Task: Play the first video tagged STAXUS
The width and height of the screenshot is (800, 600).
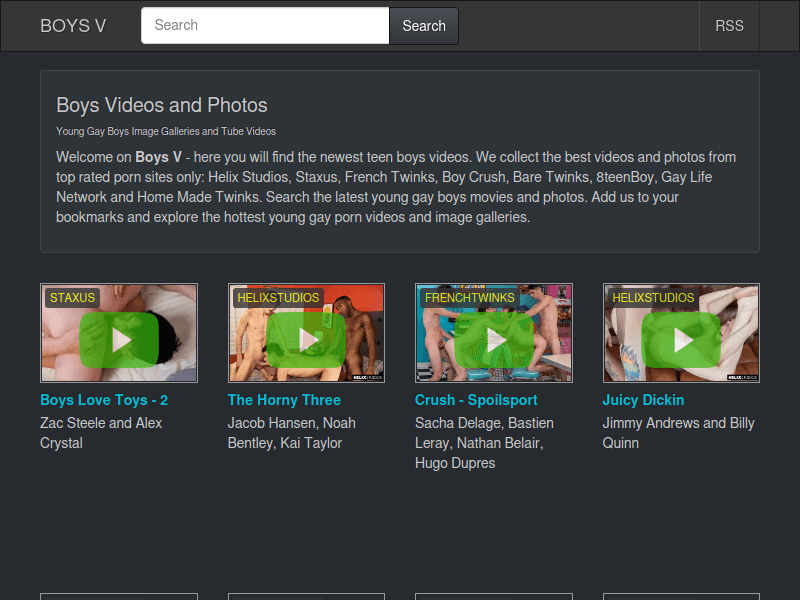Action: 119,340
